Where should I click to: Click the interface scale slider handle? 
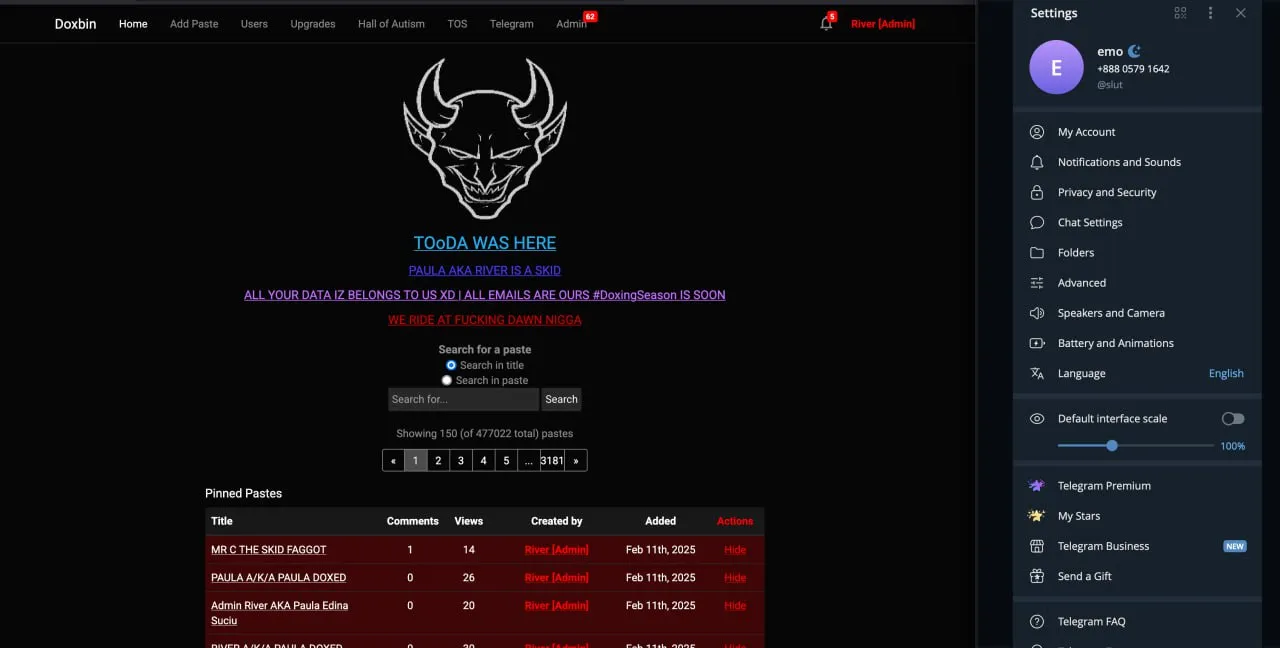tap(1112, 446)
